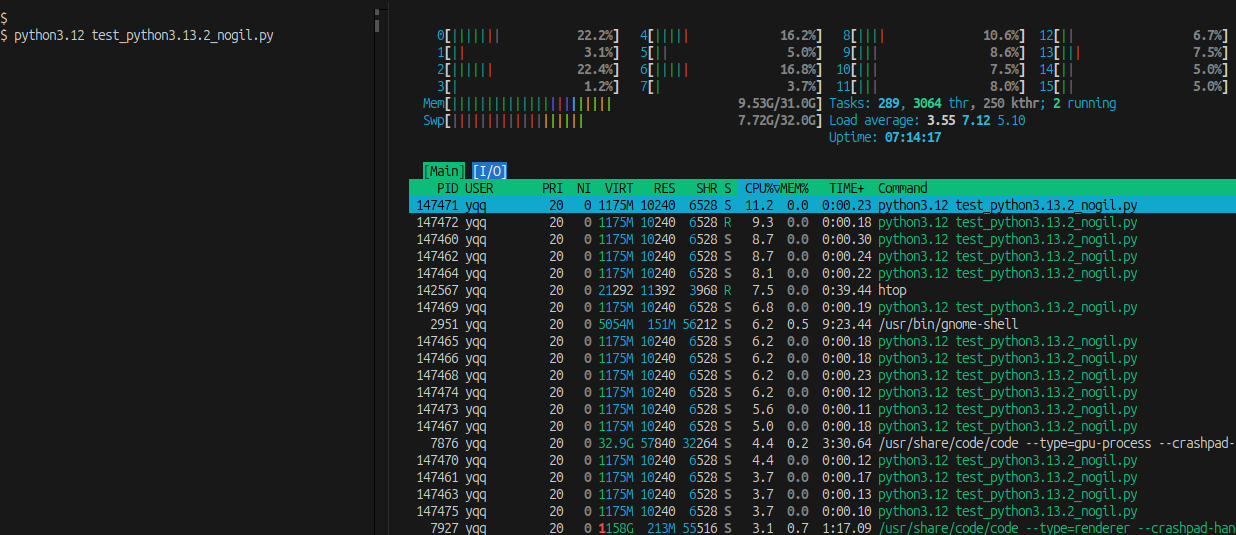The image size is (1236, 535).
Task: Click the CPU 13 meter showing 7.5%
Action: tap(1134, 52)
